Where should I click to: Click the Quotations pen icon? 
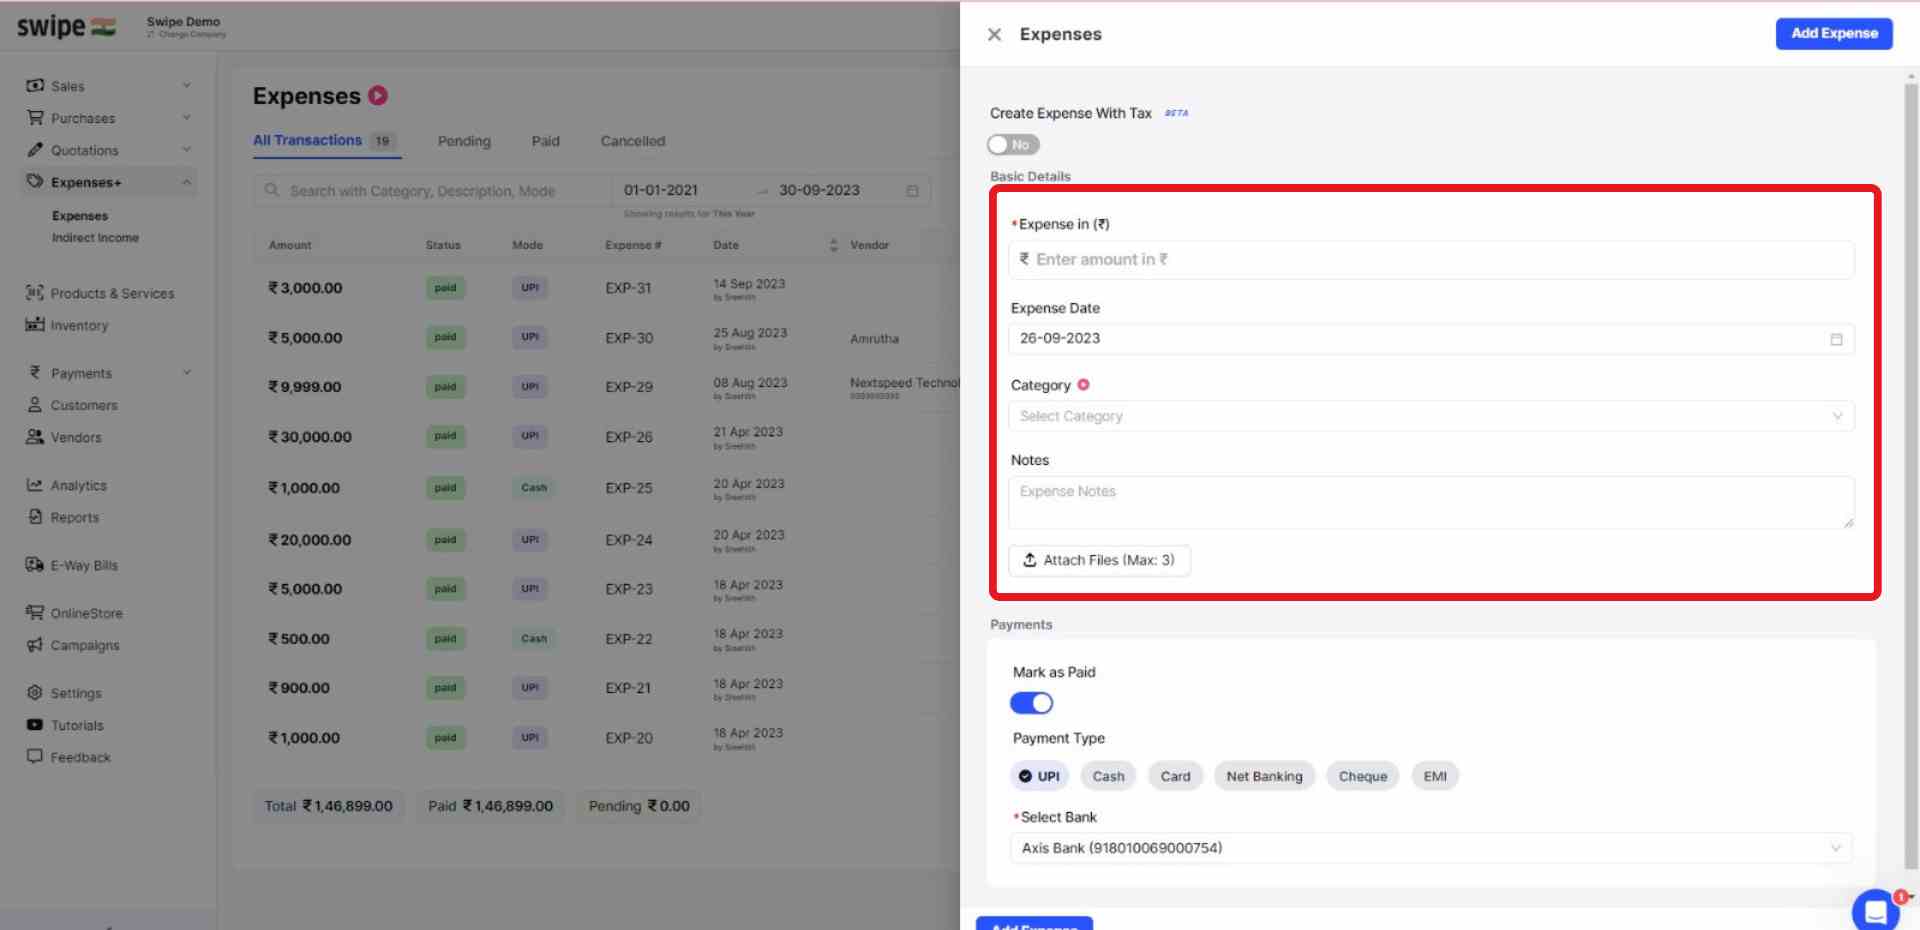click(35, 149)
